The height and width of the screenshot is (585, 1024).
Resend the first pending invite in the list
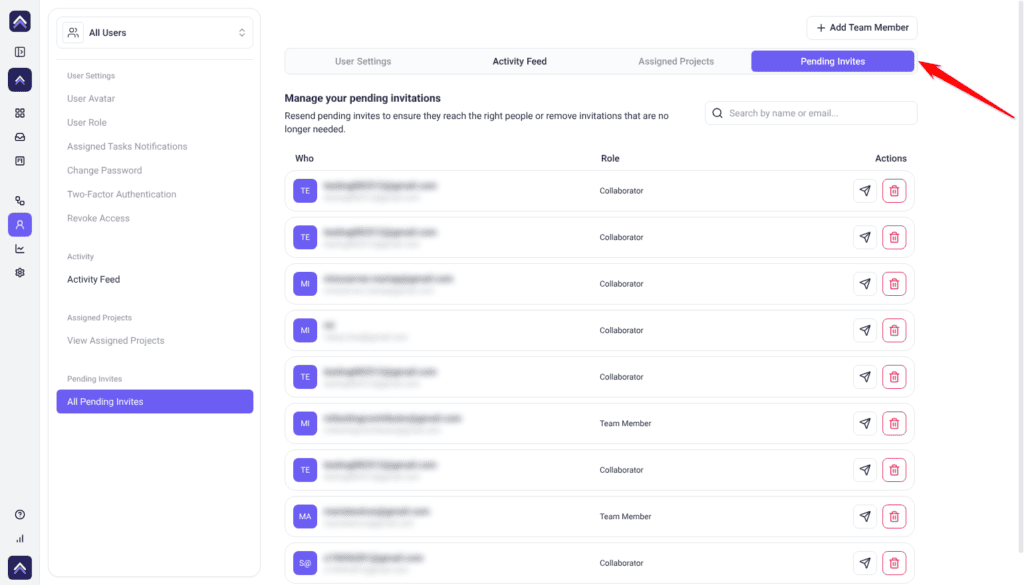click(865, 191)
